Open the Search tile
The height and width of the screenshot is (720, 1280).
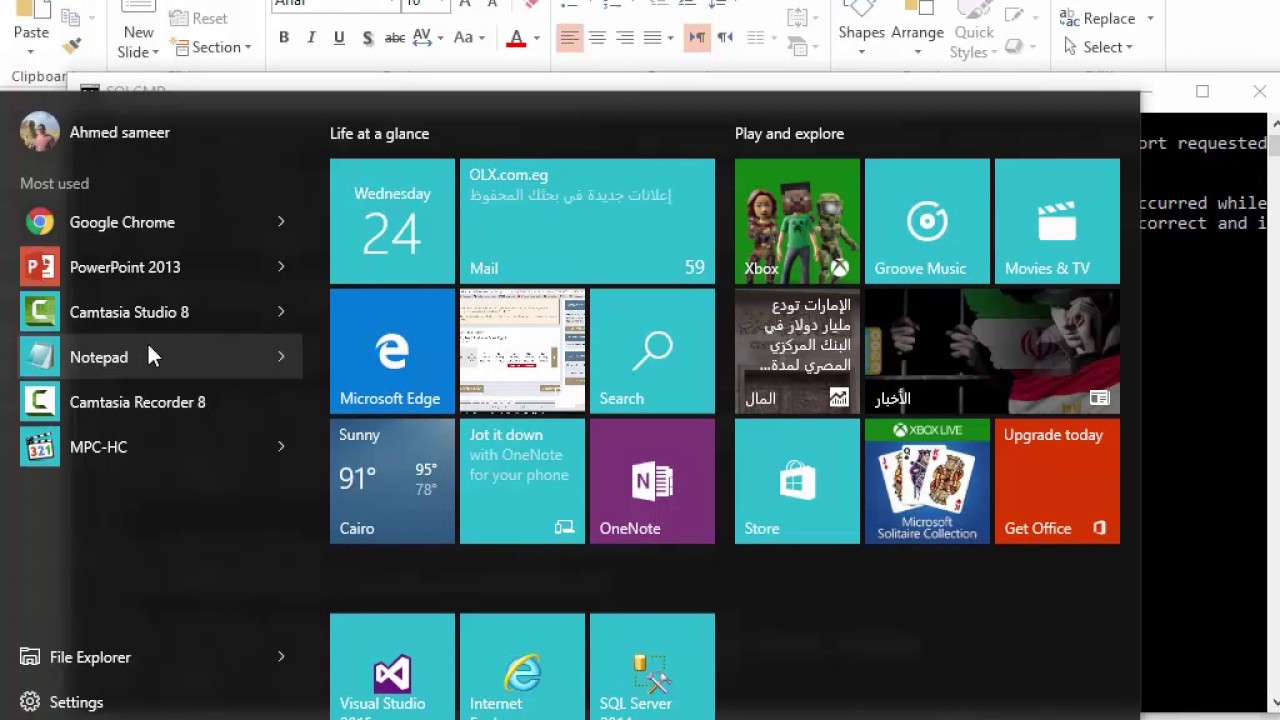652,351
